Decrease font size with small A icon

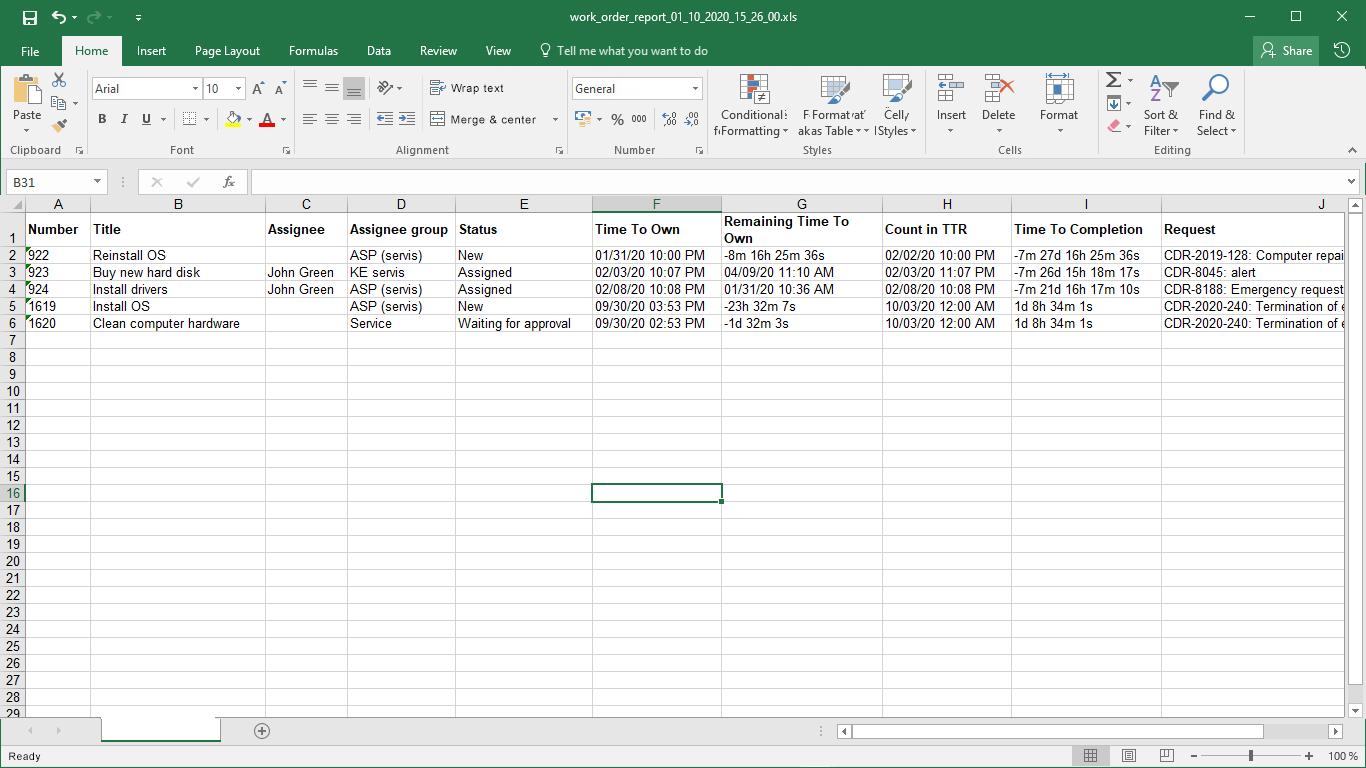(280, 89)
